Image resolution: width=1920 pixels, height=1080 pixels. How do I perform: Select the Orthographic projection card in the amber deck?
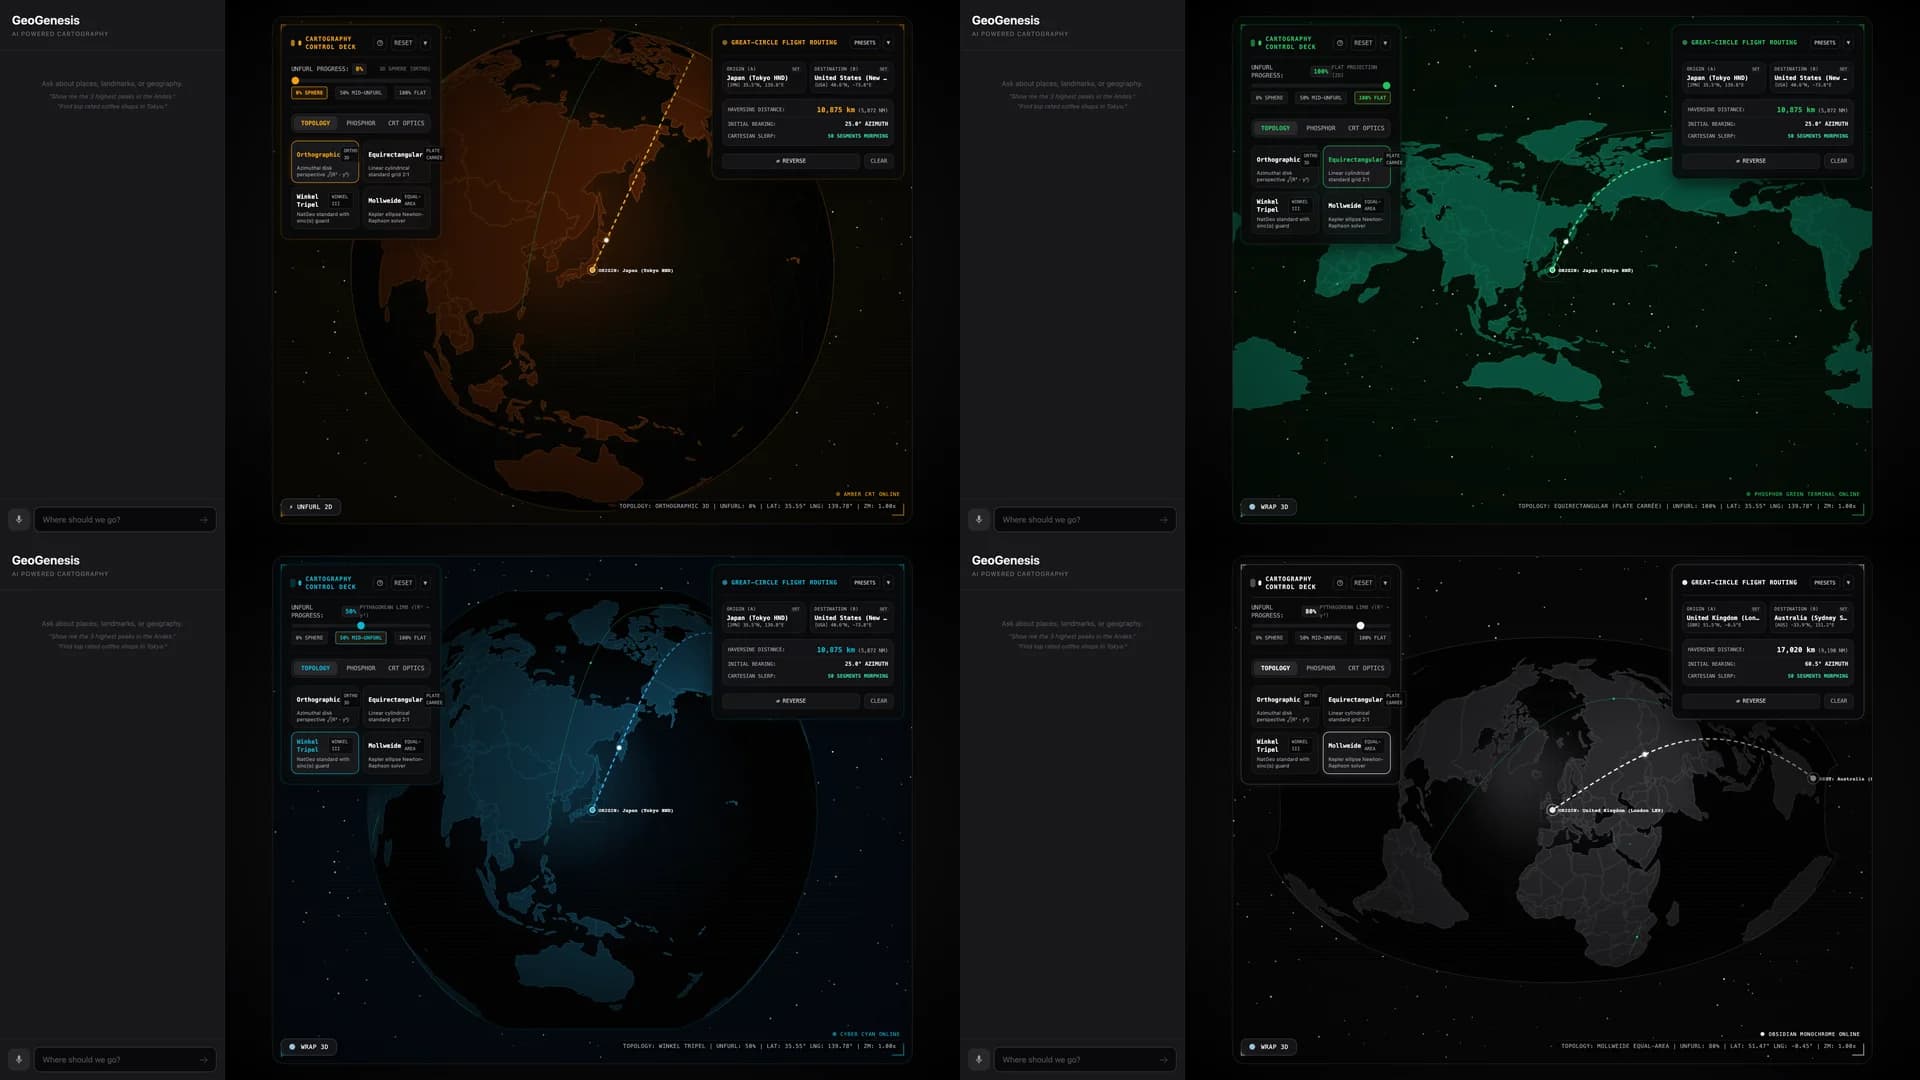tap(325, 162)
